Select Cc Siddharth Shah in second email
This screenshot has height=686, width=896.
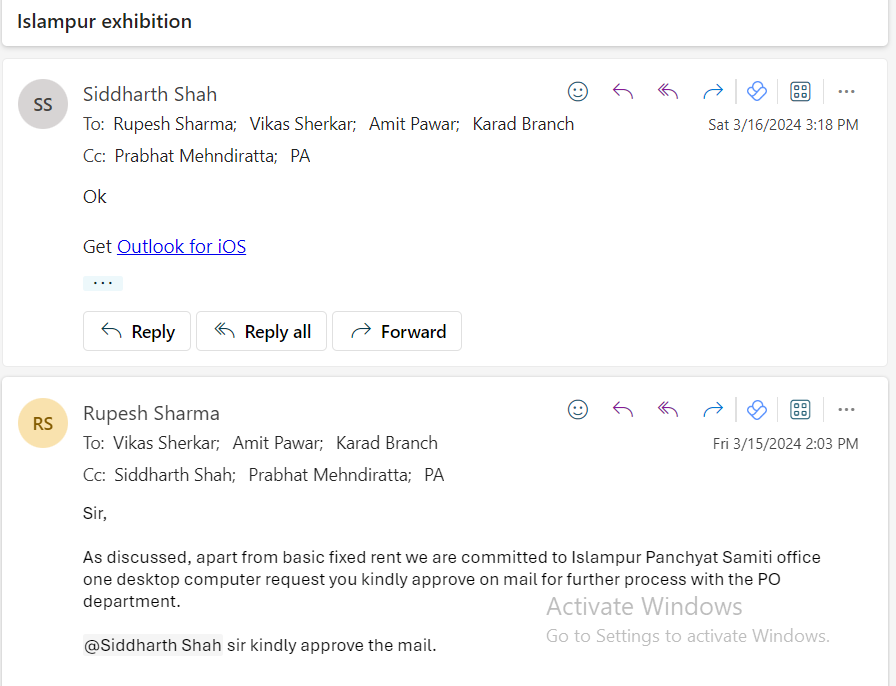coord(175,475)
